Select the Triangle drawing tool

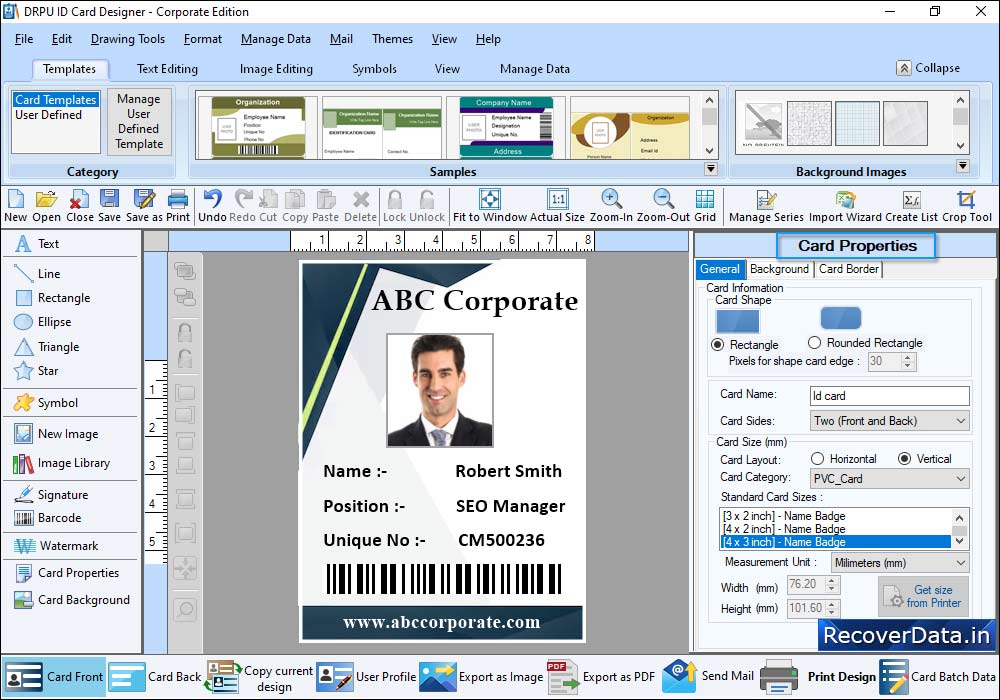[47, 347]
